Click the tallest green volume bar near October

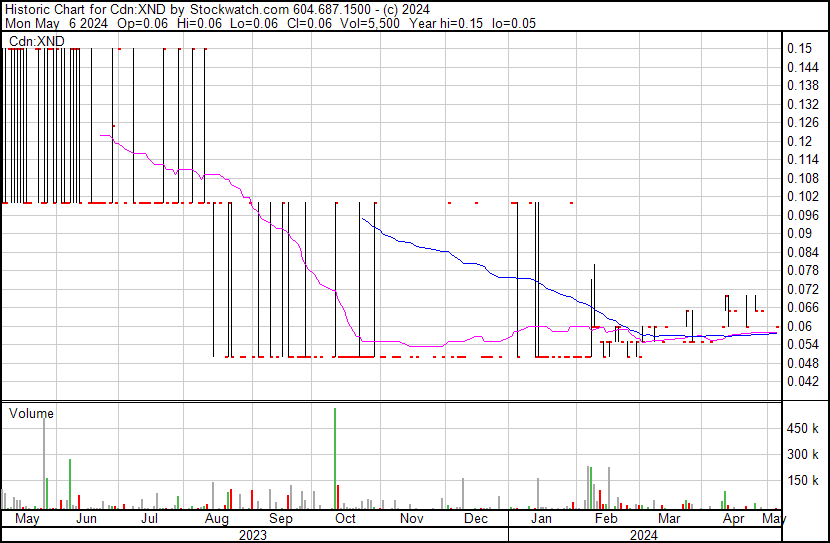[335, 458]
